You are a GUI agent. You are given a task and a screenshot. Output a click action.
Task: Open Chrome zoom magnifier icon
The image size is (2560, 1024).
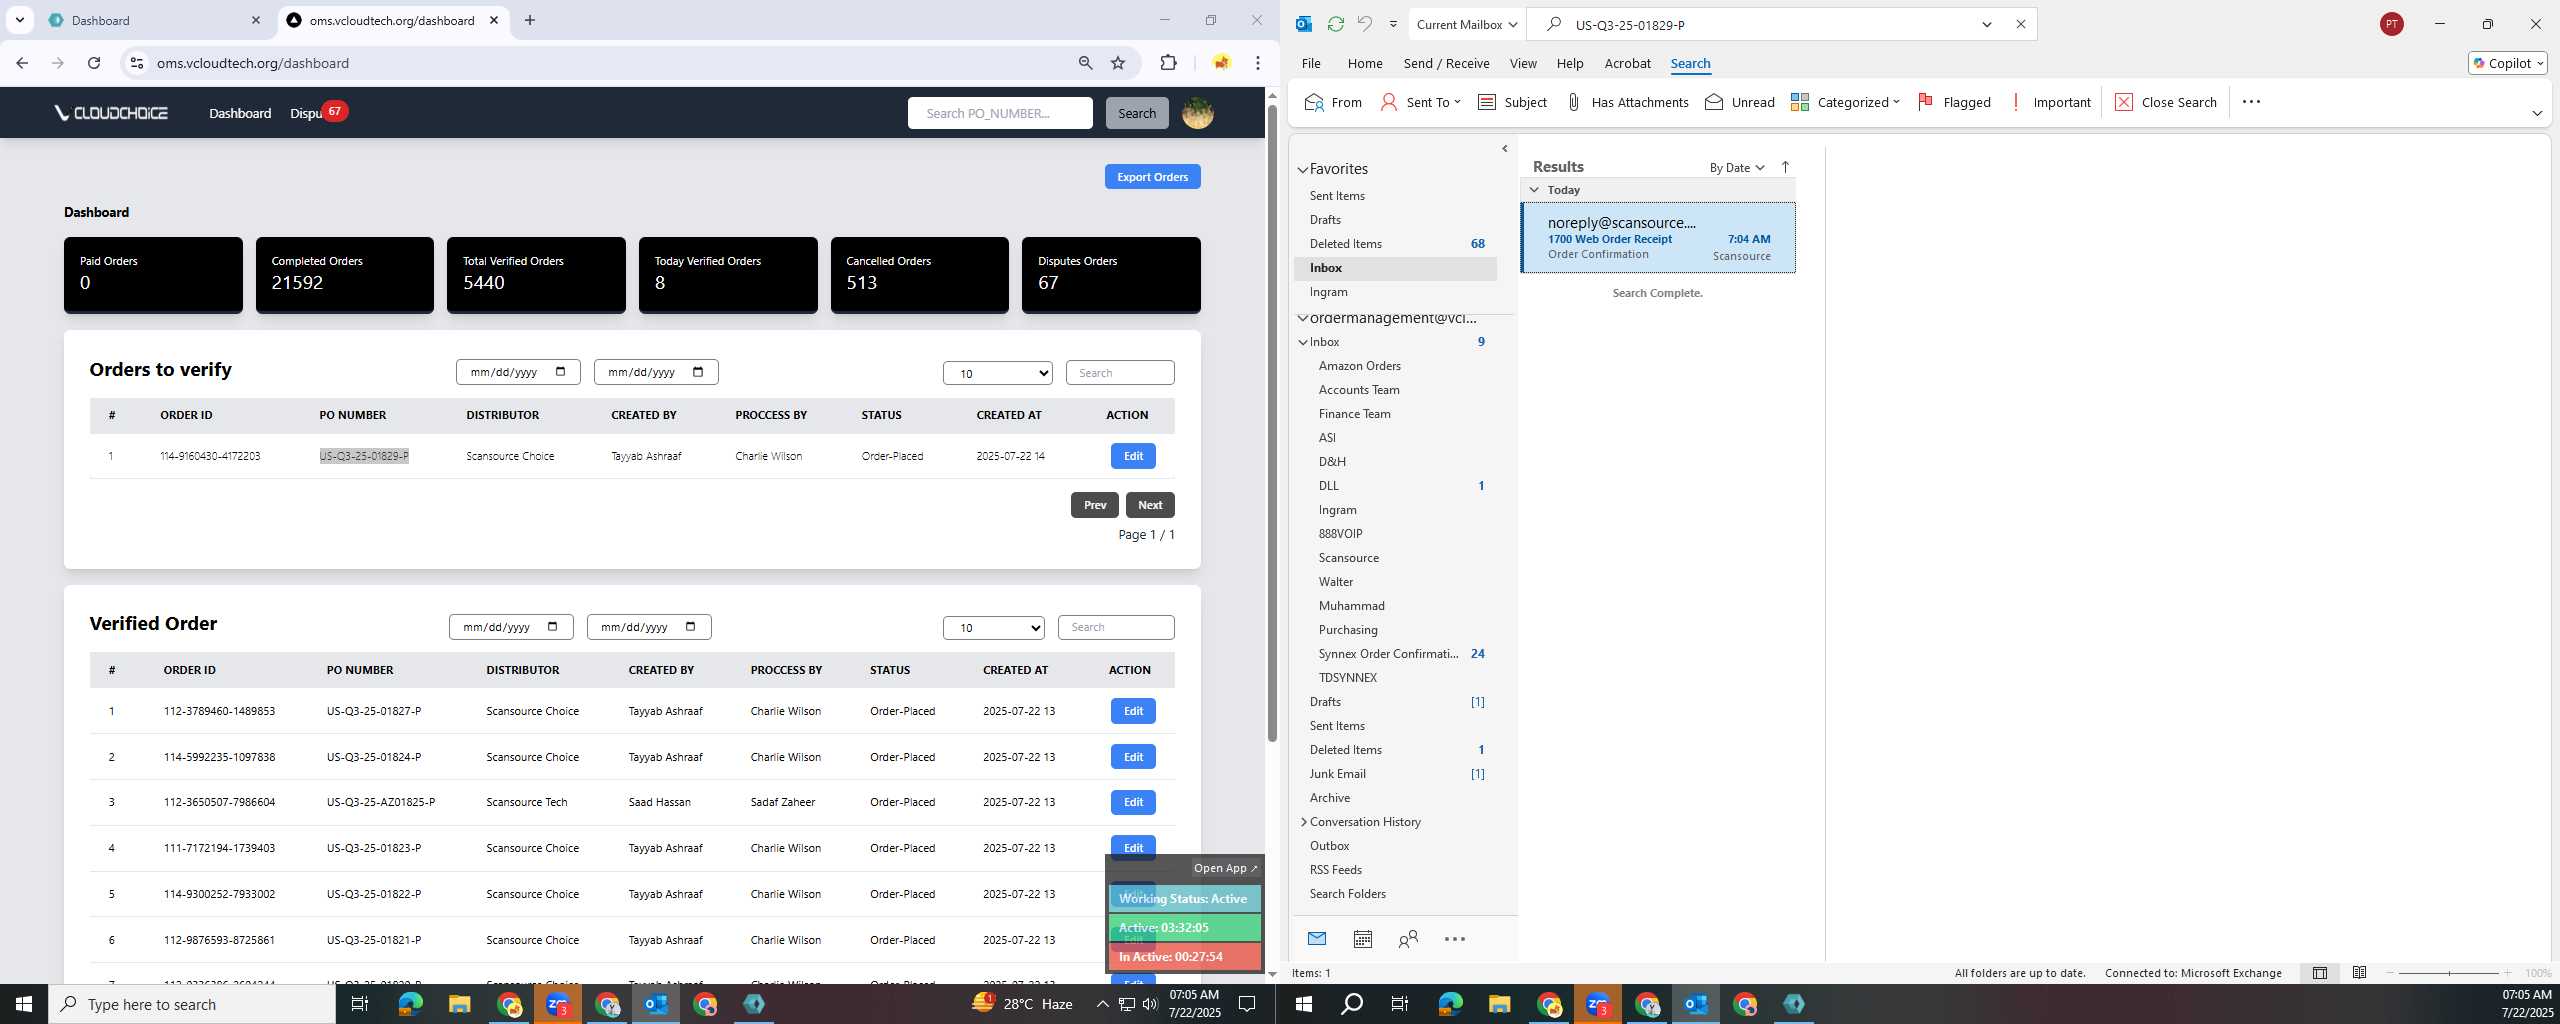pos(1085,63)
